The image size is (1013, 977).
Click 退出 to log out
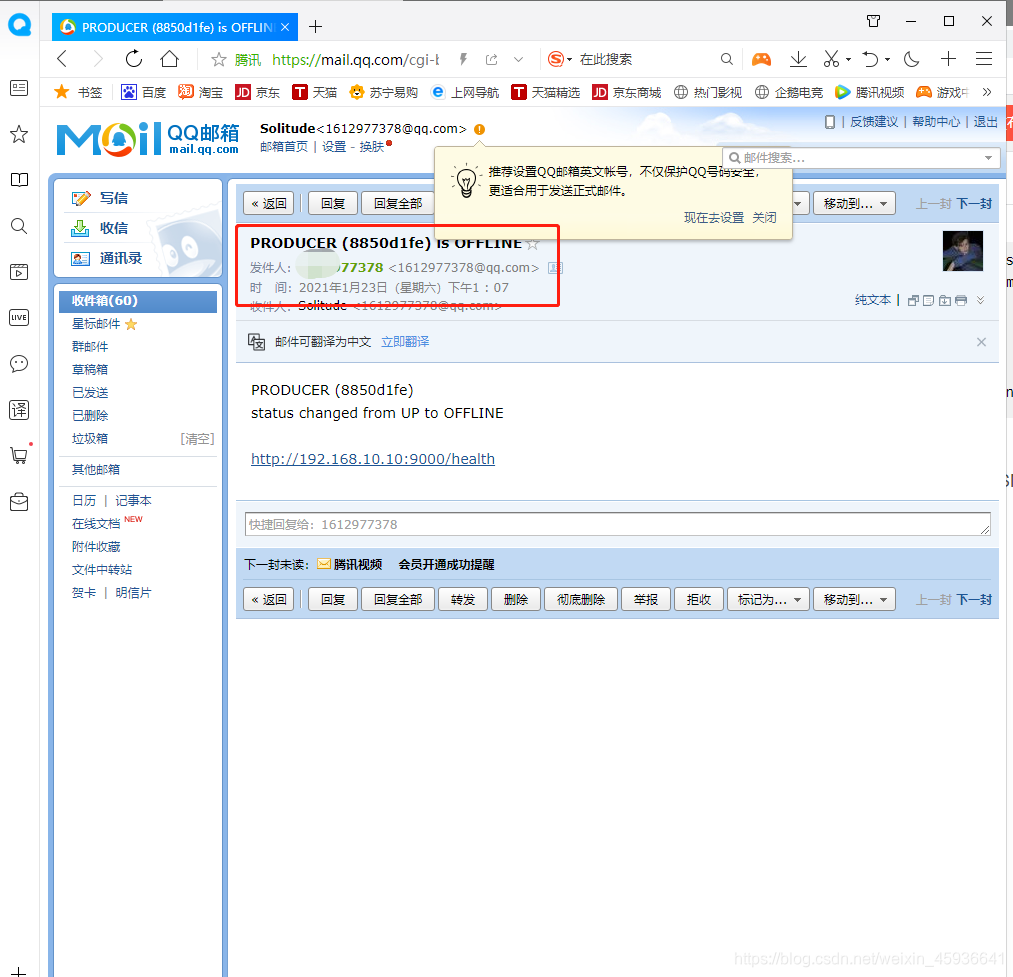pos(986,122)
